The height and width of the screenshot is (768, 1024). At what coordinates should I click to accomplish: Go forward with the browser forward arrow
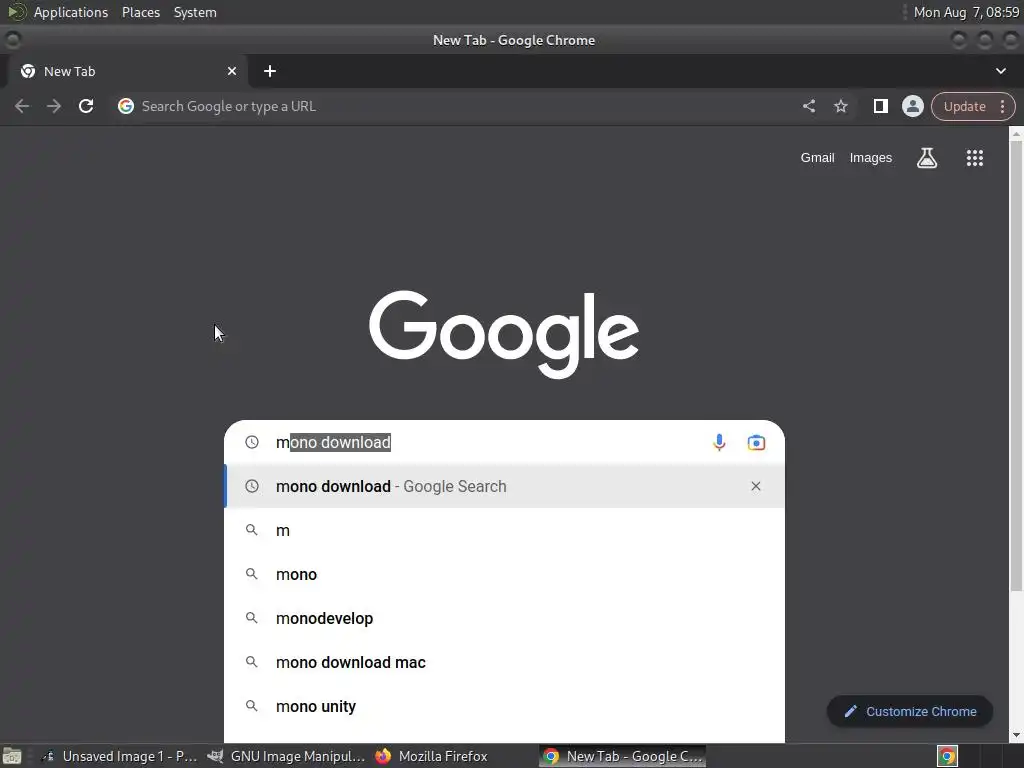[54, 106]
